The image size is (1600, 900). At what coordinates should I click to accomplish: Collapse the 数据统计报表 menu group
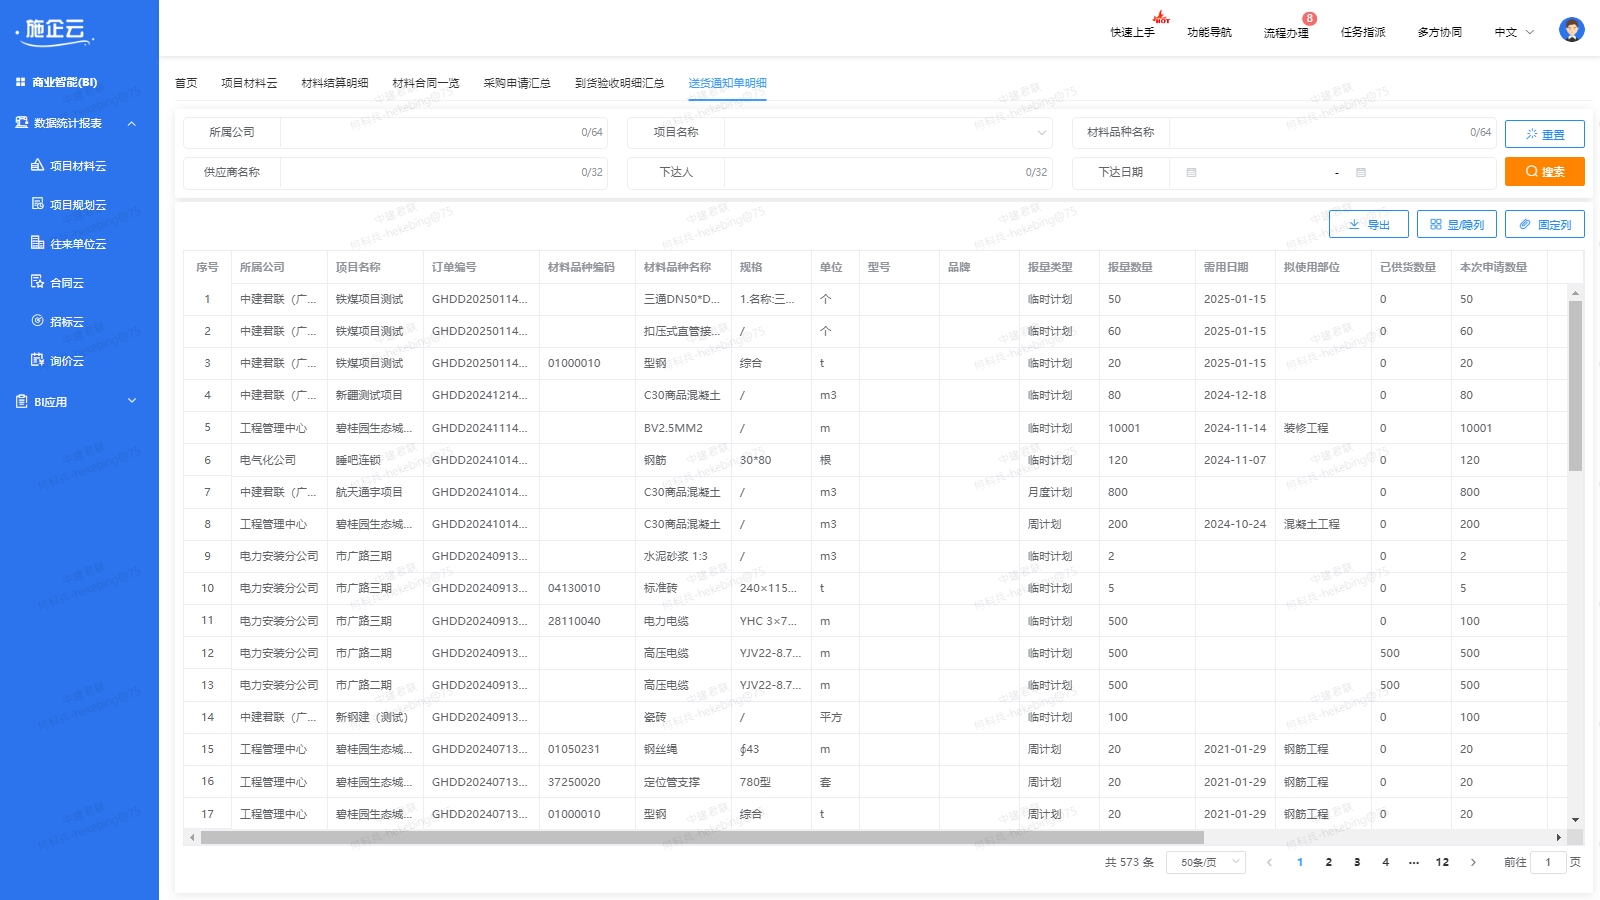[x=131, y=123]
